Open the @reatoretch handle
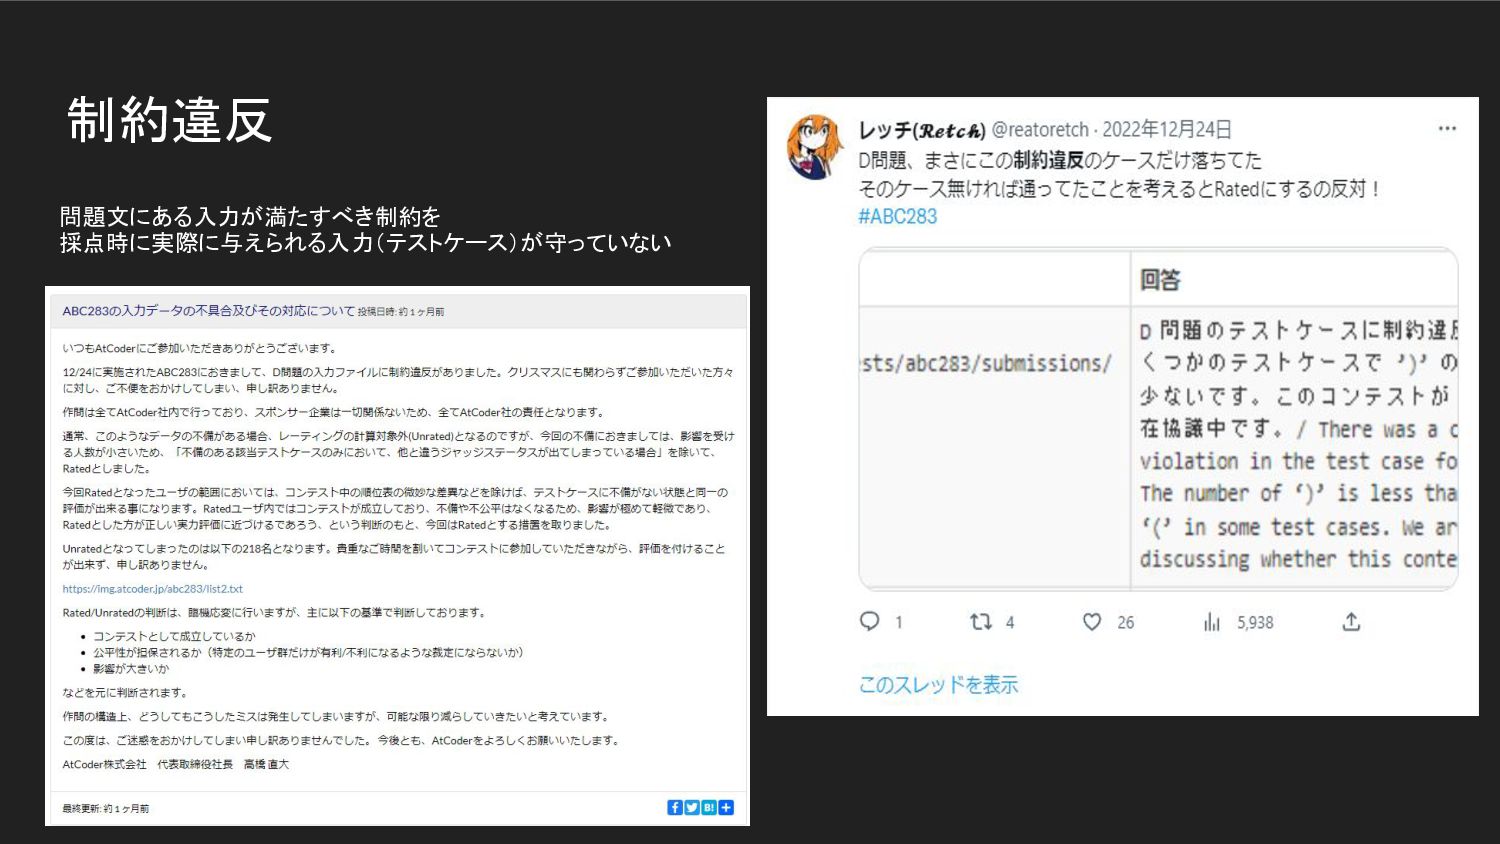1500x844 pixels. (1040, 130)
